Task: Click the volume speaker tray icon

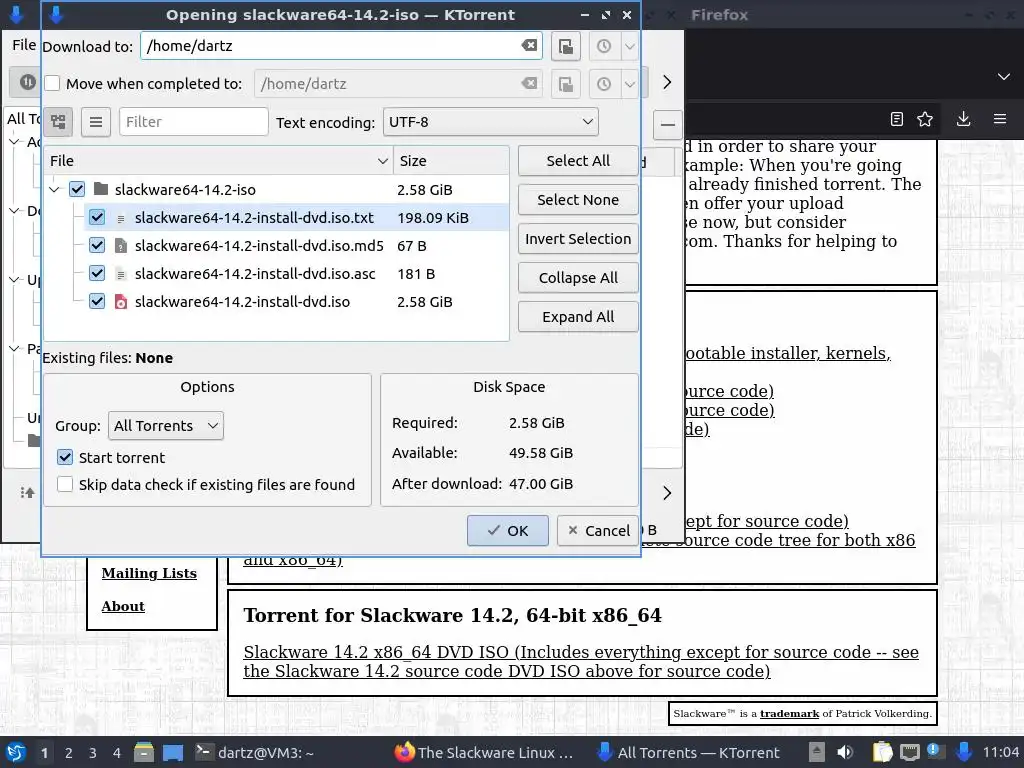Action: pyautogui.click(x=845, y=752)
